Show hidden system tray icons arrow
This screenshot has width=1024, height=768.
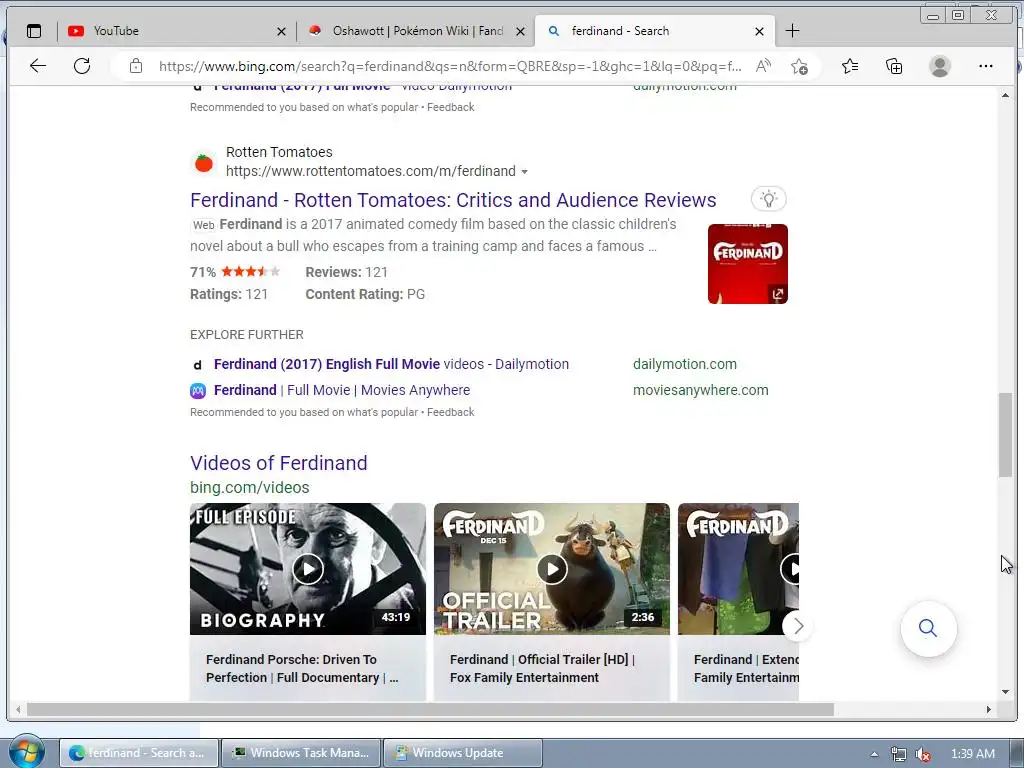point(874,754)
